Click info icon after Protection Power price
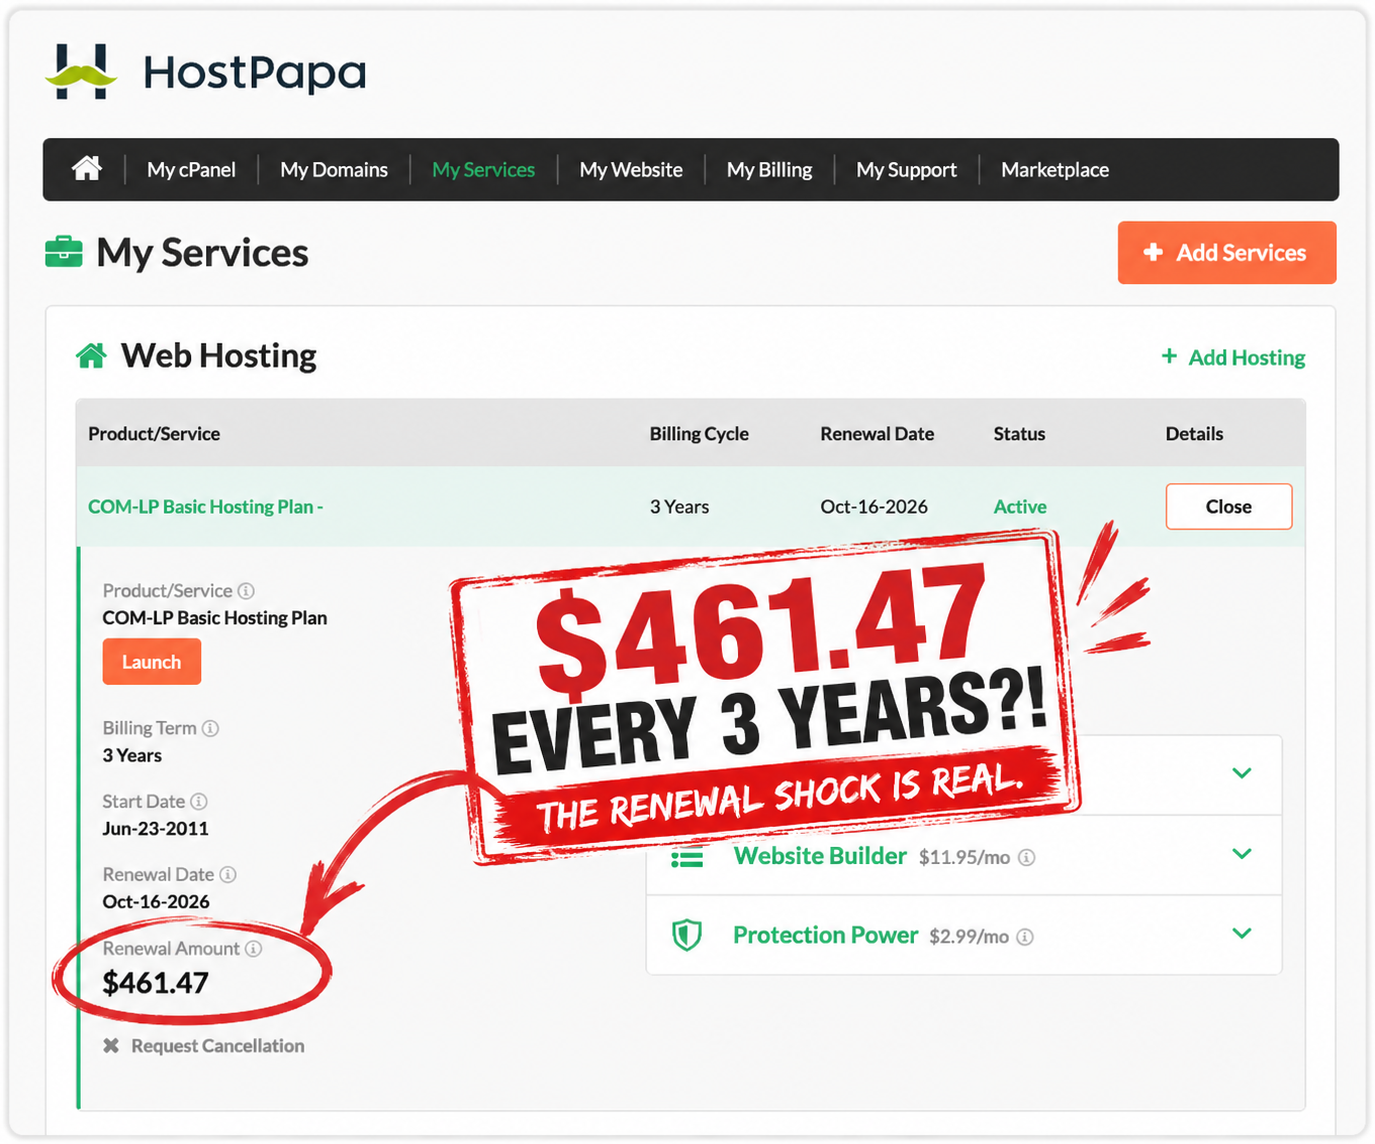Screen dimensions: 1375x1144 tap(1025, 937)
